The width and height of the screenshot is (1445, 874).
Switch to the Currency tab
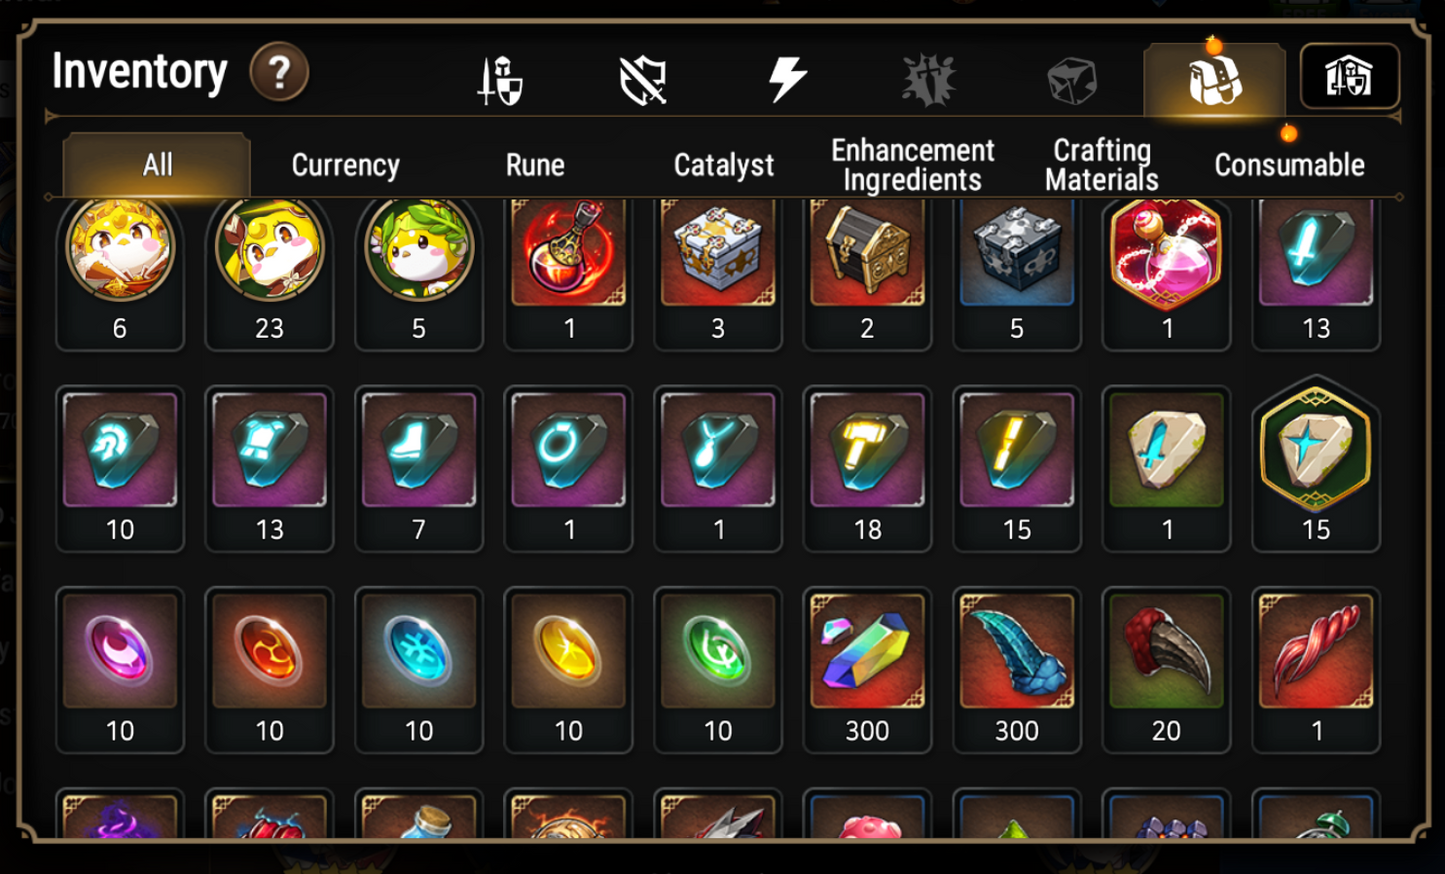[346, 165]
